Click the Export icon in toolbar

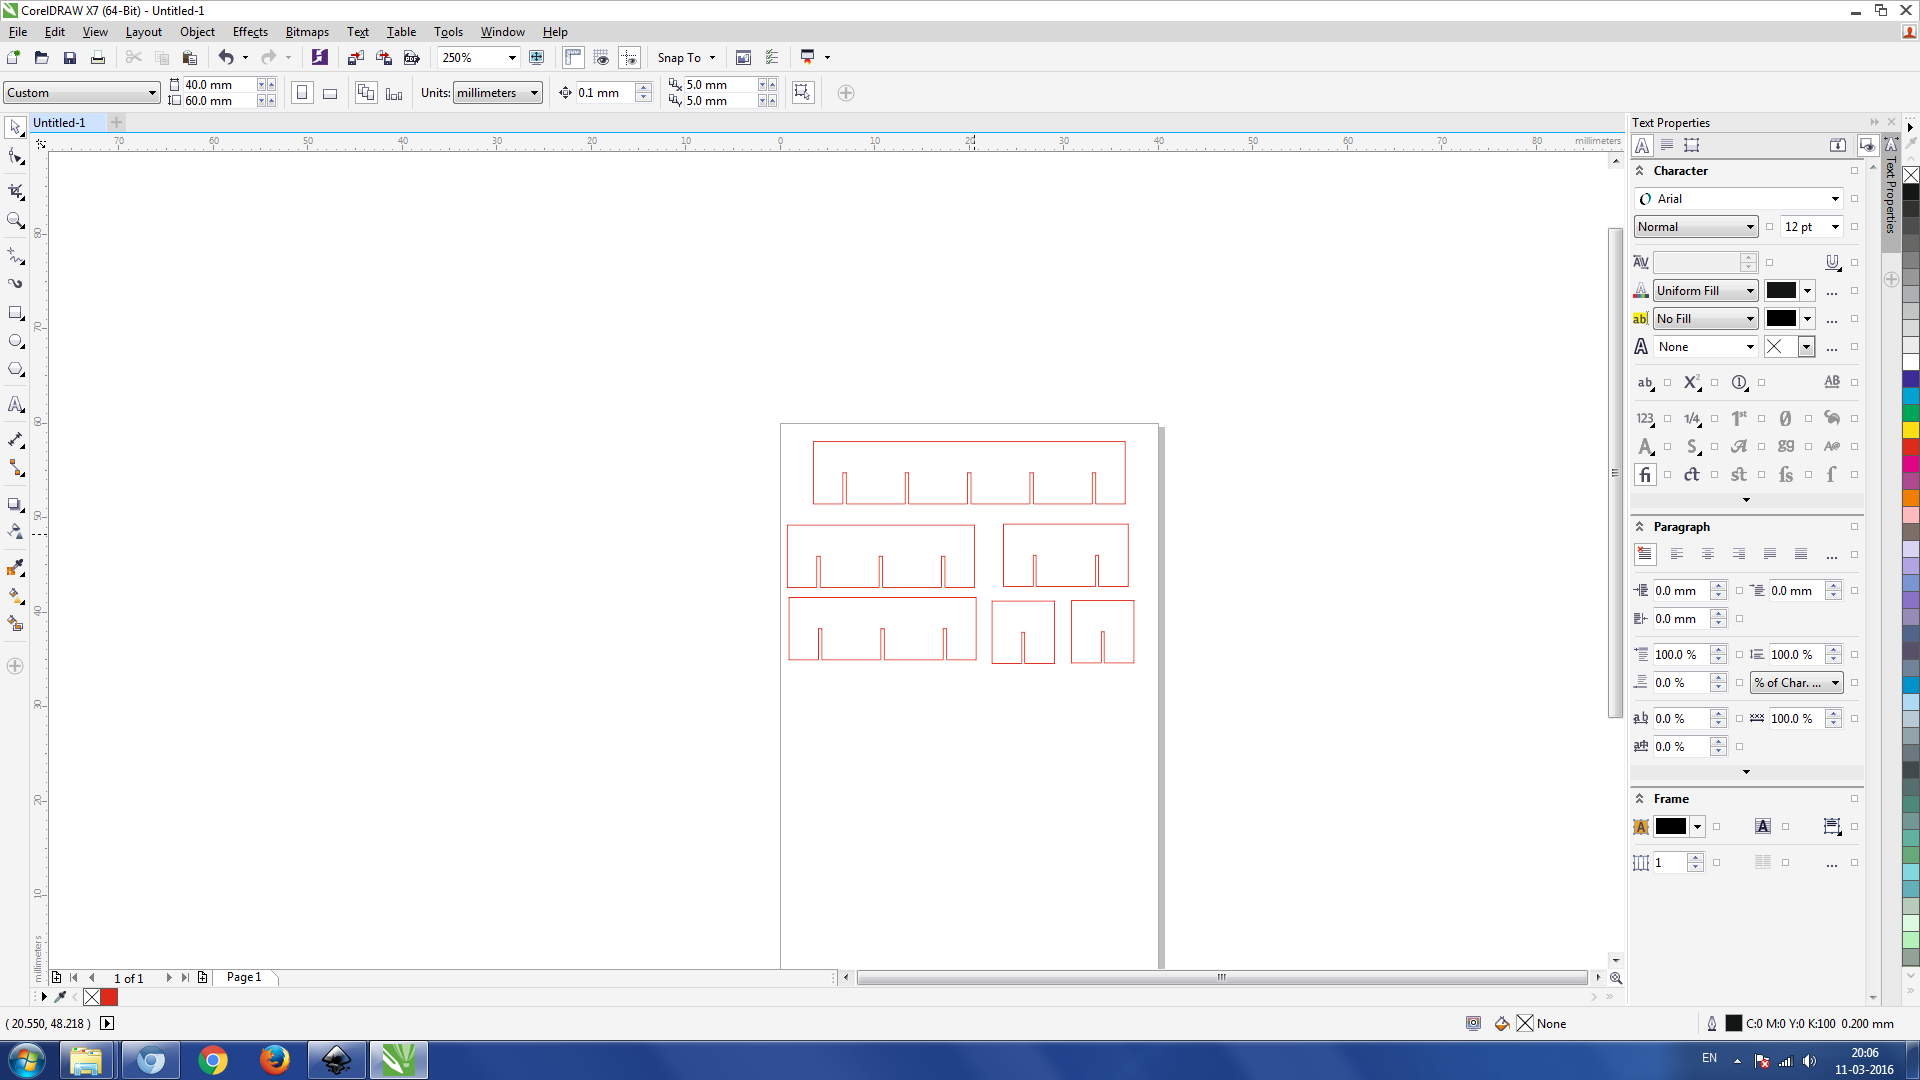(383, 57)
